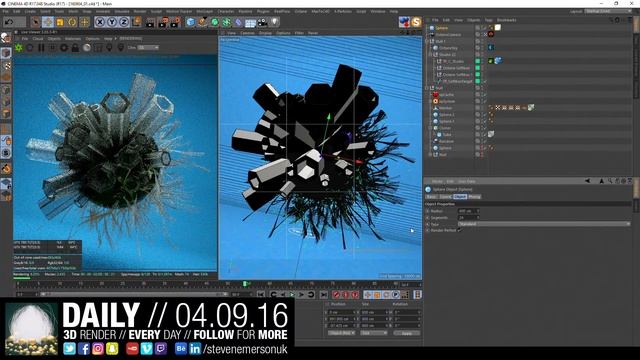Activate the Move tool

(x=48, y=22)
